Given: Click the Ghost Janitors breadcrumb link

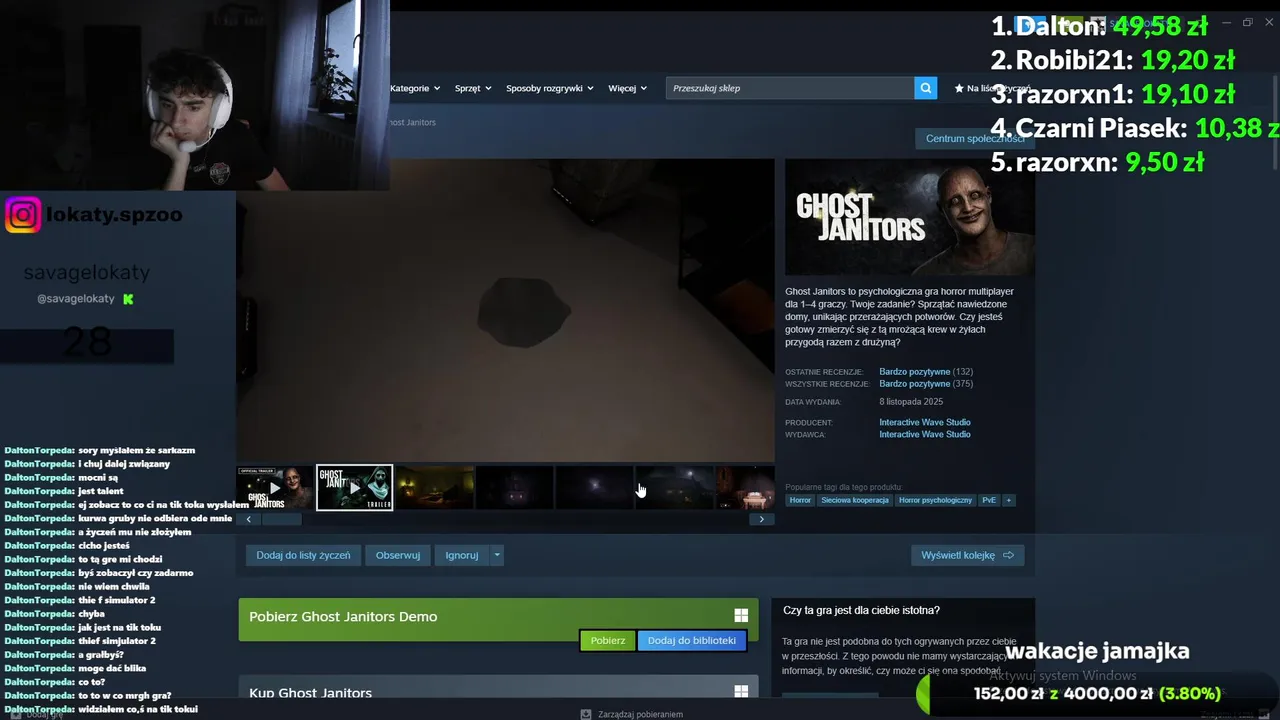Looking at the screenshot, I should (412, 122).
